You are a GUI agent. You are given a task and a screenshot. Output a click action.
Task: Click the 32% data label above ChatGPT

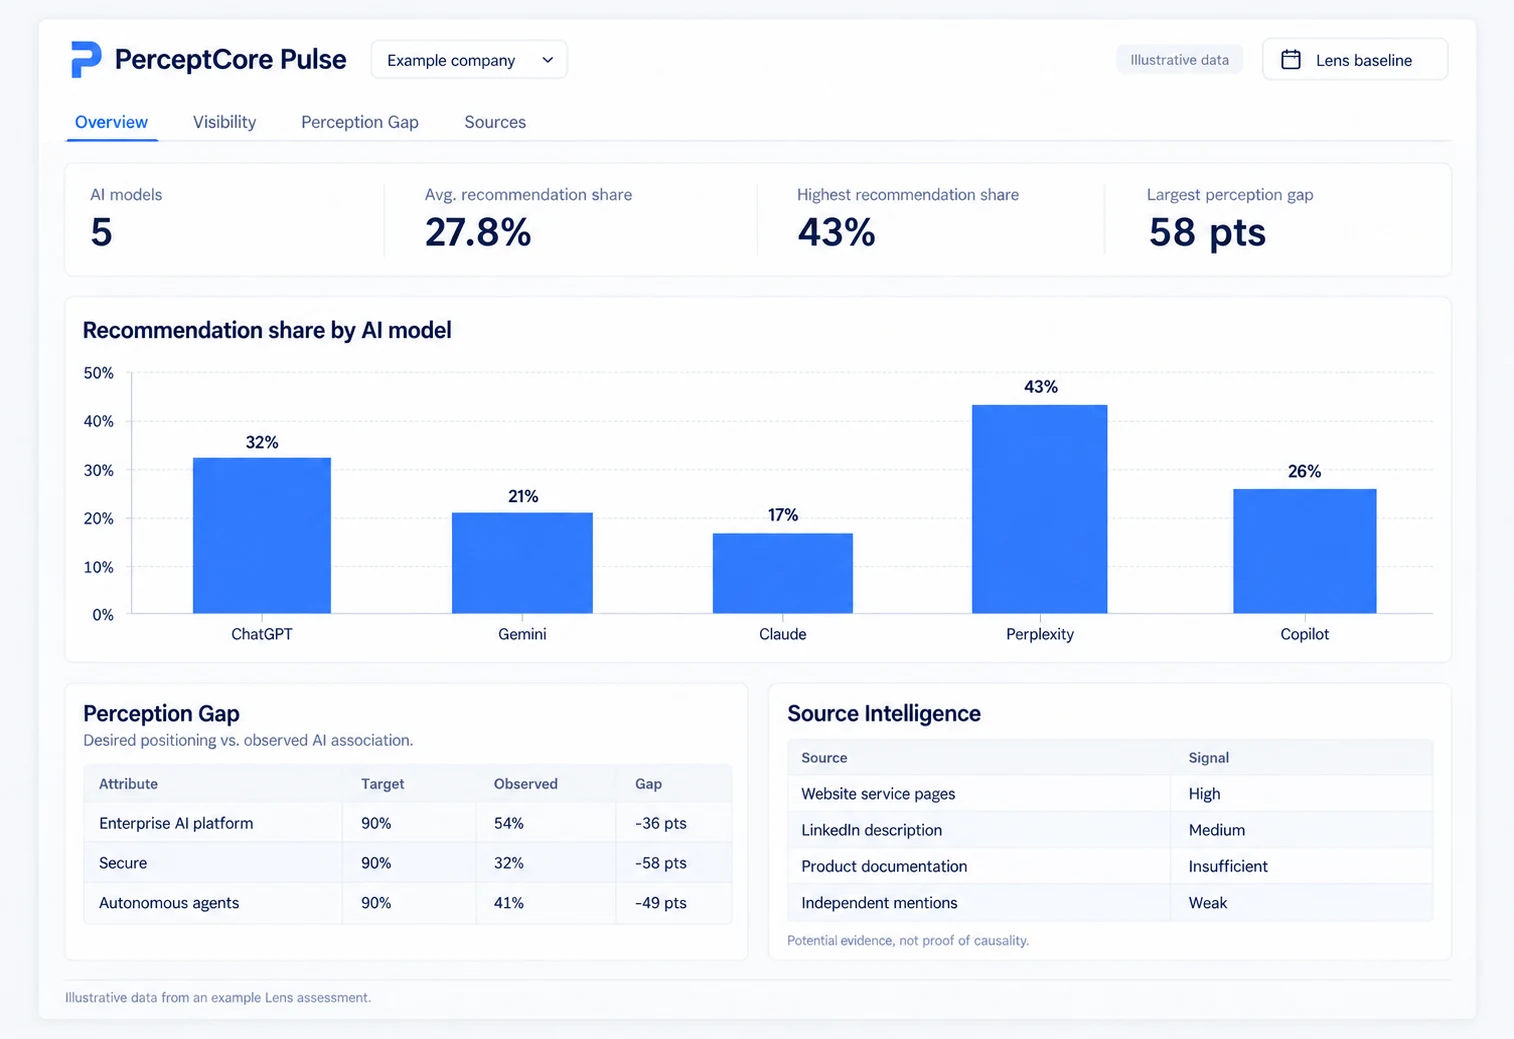pos(262,442)
